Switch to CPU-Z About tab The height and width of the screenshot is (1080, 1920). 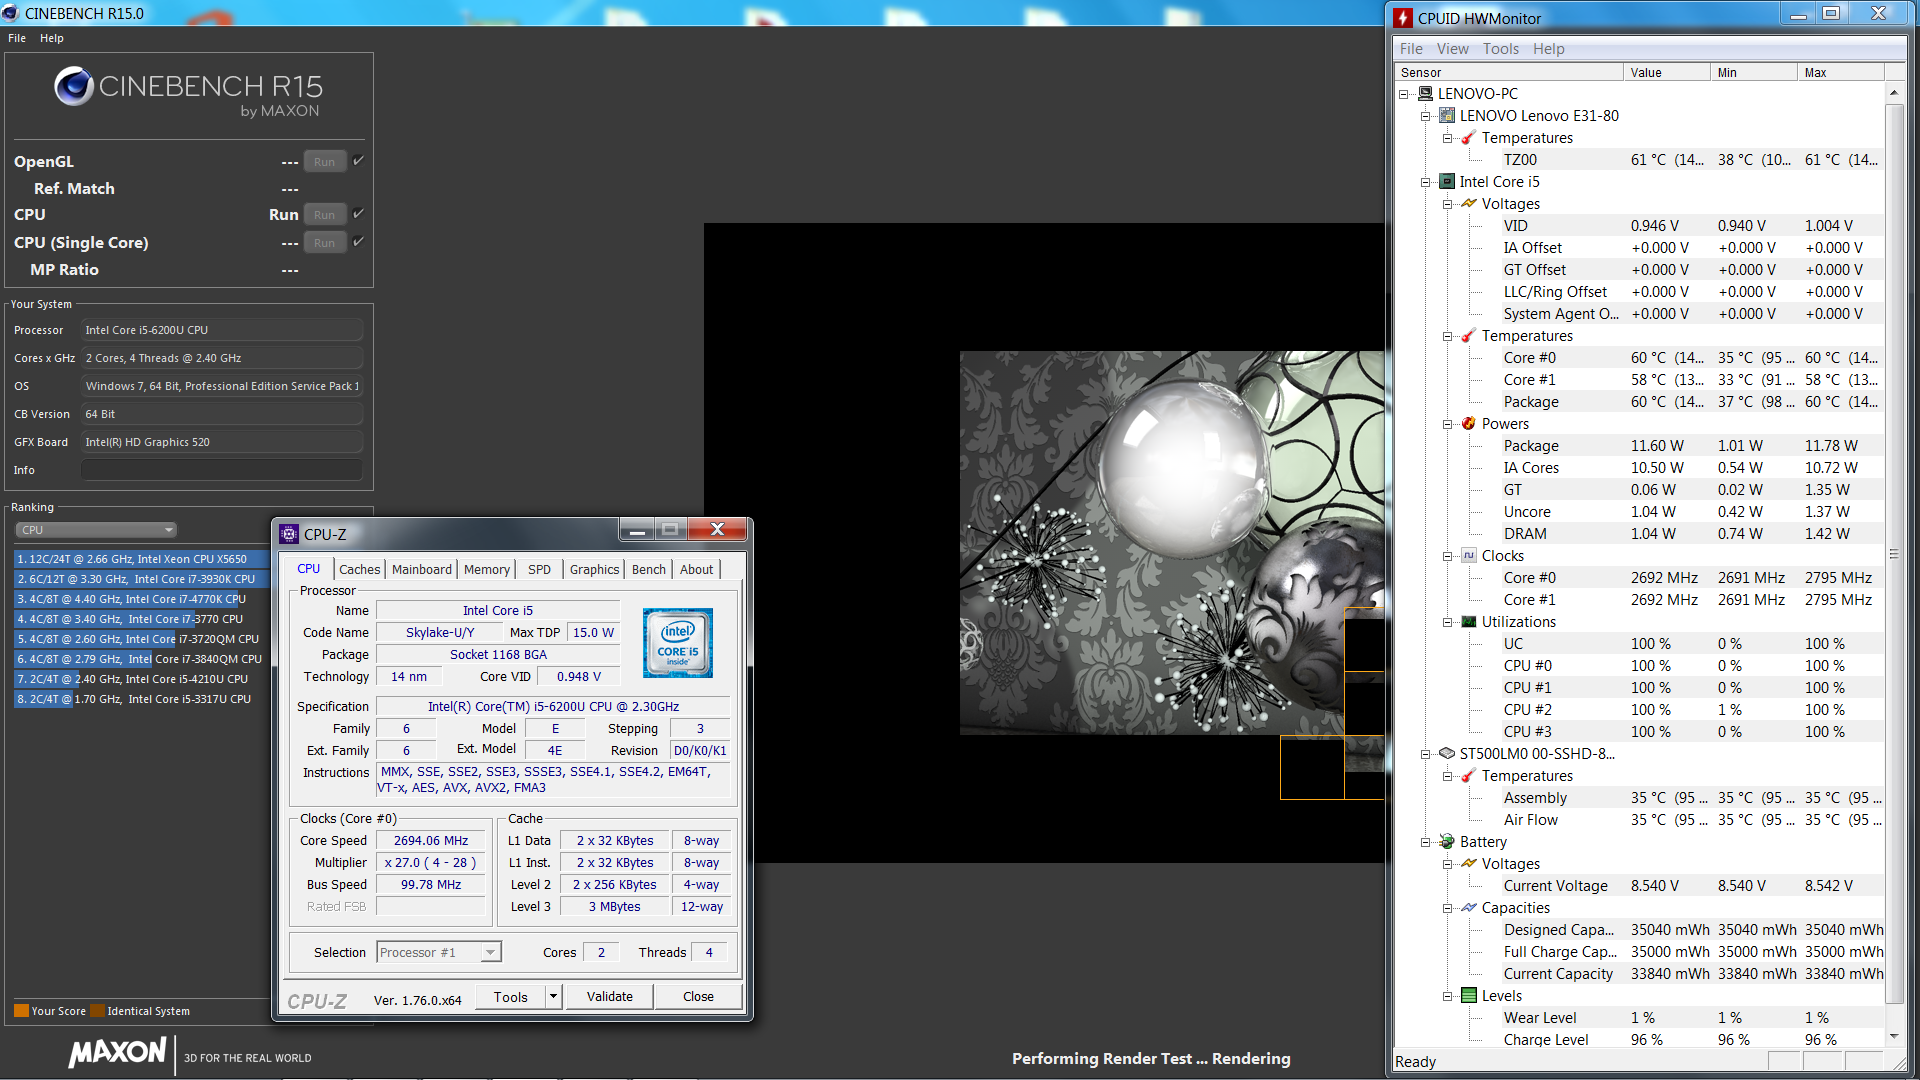[697, 569]
